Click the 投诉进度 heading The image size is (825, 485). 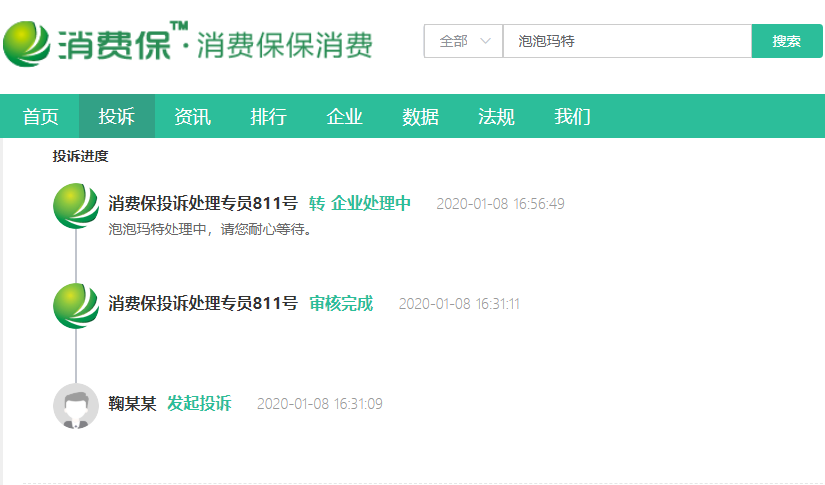point(81,156)
